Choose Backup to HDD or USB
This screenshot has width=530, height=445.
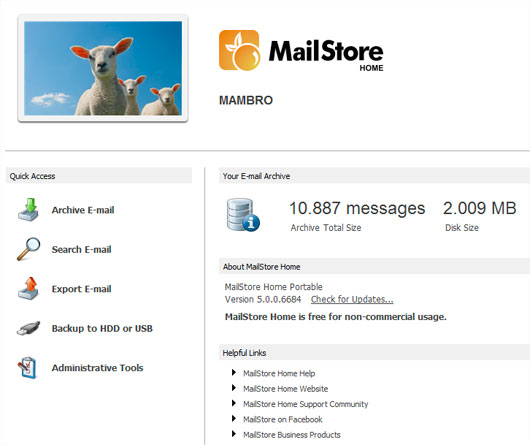click(102, 328)
